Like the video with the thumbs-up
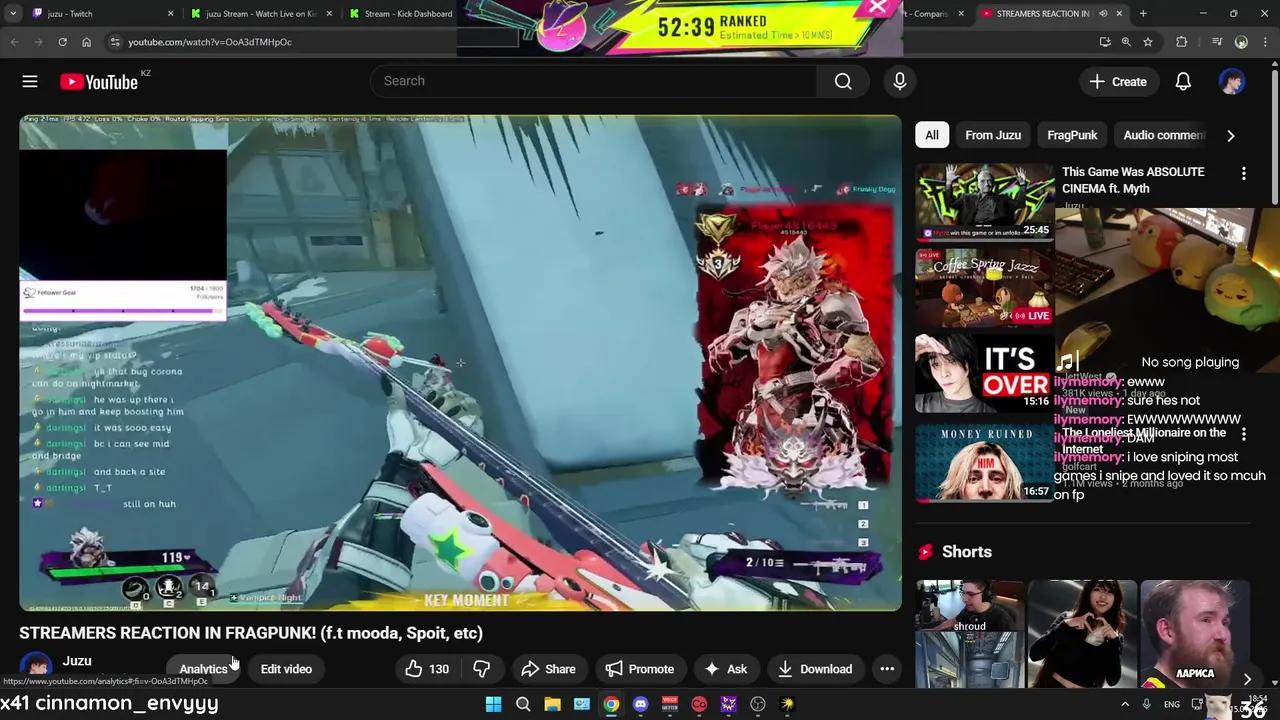1280x720 pixels. pos(415,668)
